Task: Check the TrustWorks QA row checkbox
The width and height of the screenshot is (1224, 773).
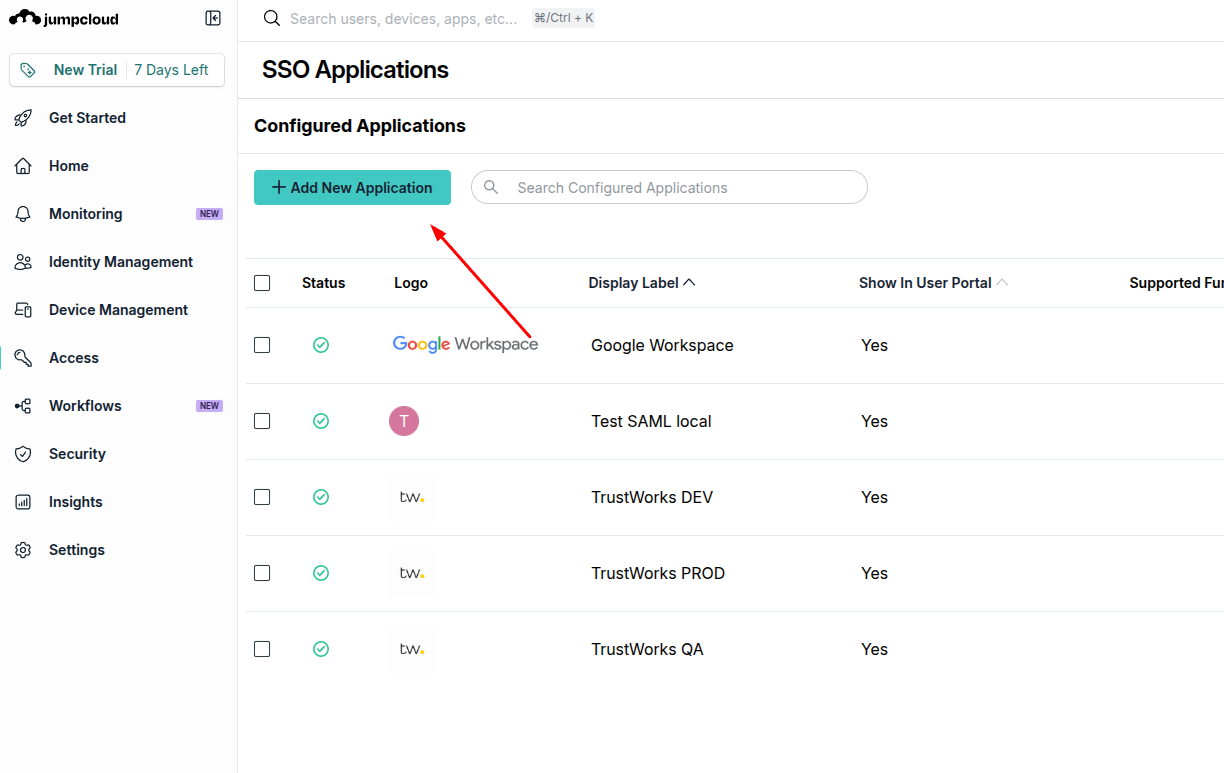Action: pos(262,649)
